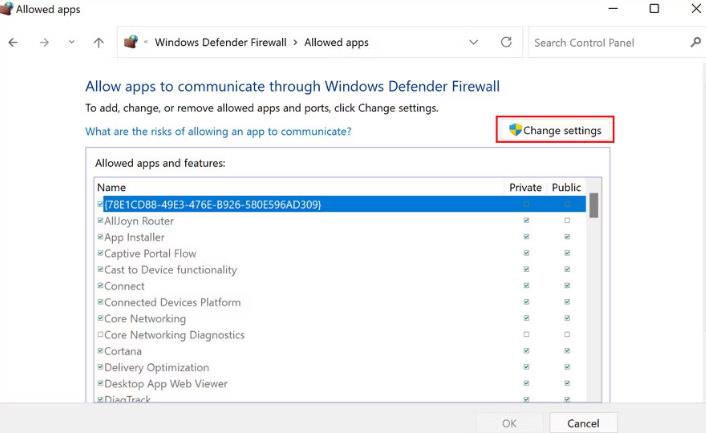Select Desktop App Web Viewer row

coord(341,383)
